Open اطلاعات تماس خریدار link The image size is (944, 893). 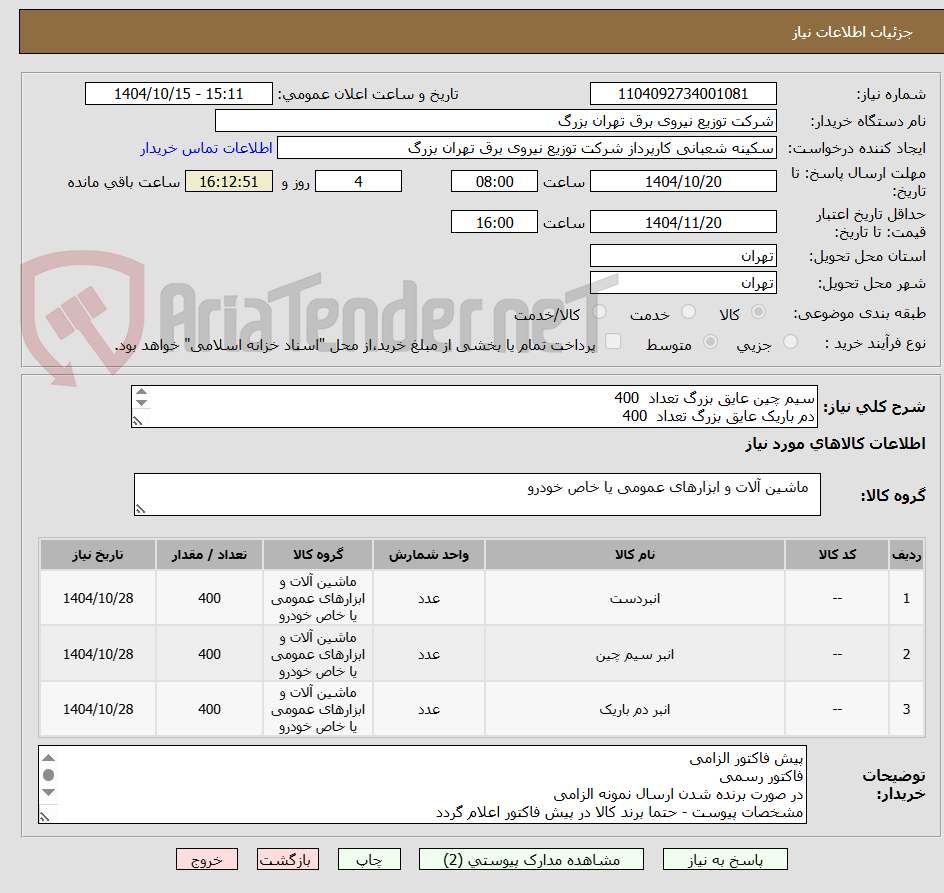[206, 148]
